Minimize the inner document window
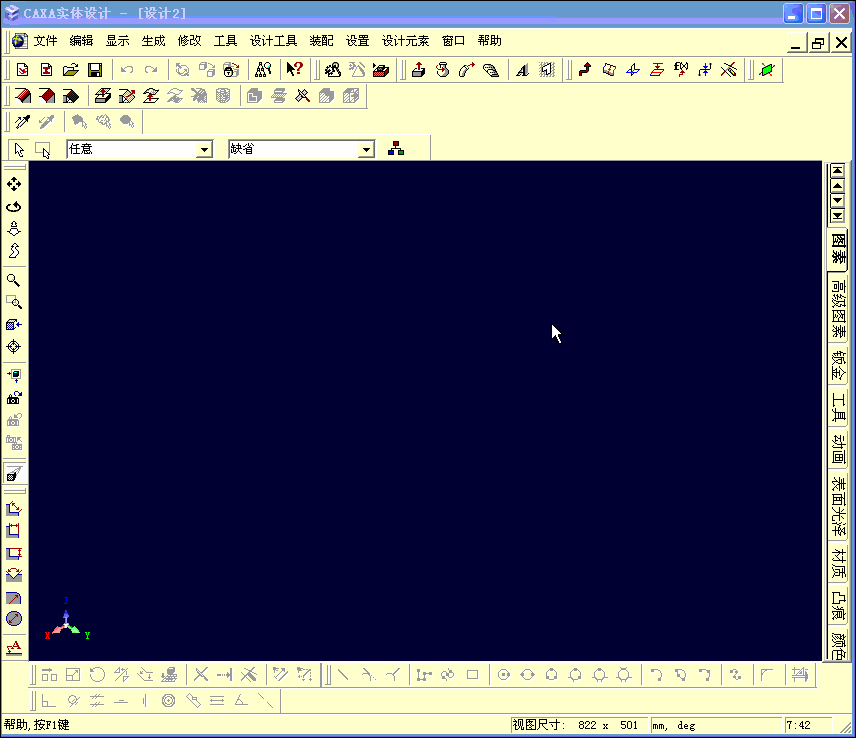This screenshot has height=738, width=856. point(796,43)
